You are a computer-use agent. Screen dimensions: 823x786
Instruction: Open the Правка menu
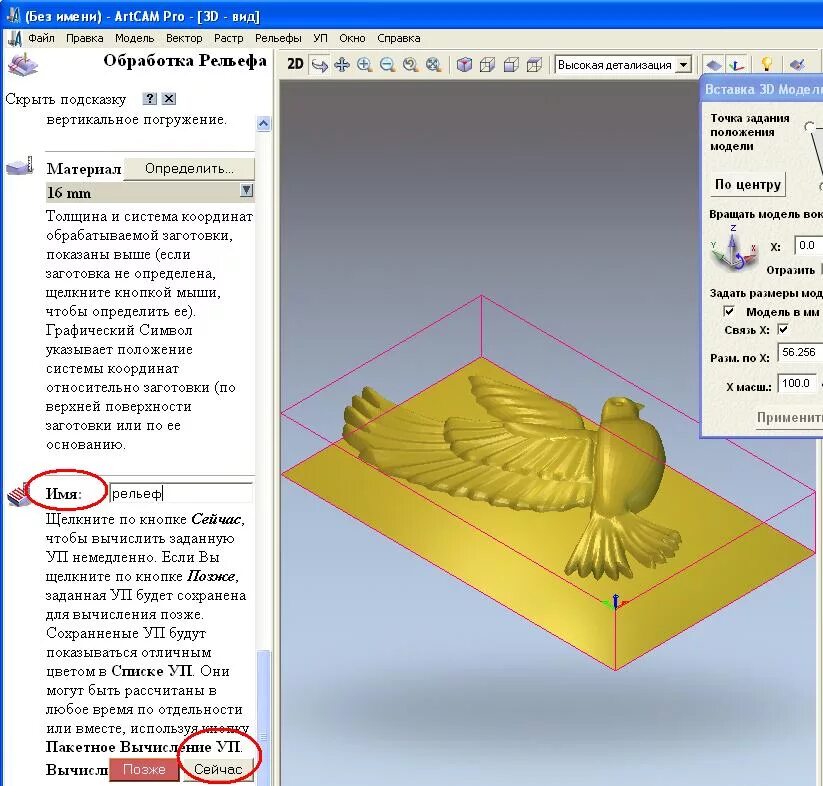click(x=85, y=38)
